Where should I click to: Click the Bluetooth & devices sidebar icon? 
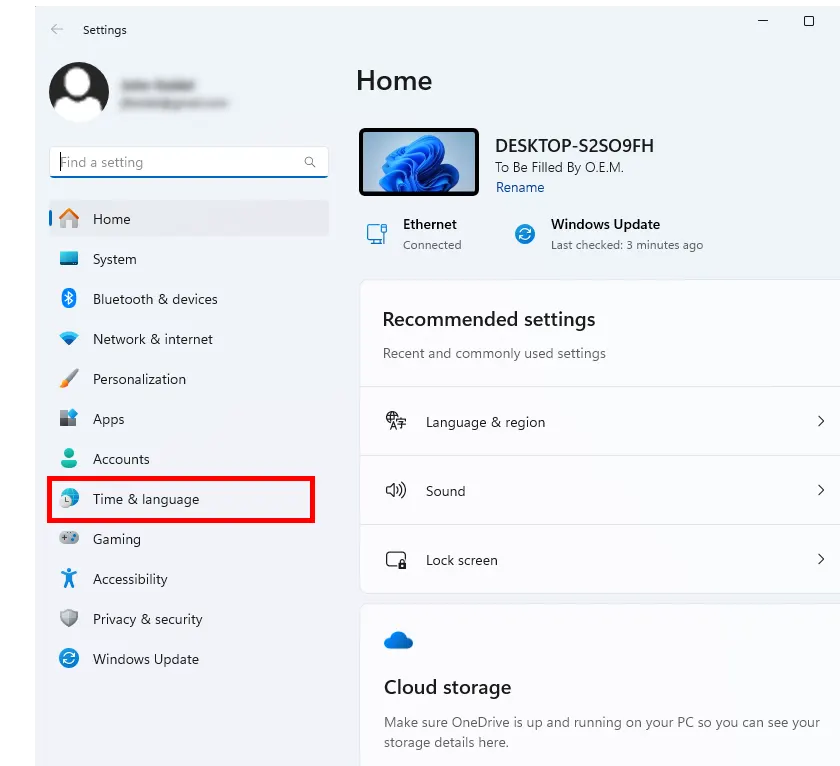[x=69, y=299]
